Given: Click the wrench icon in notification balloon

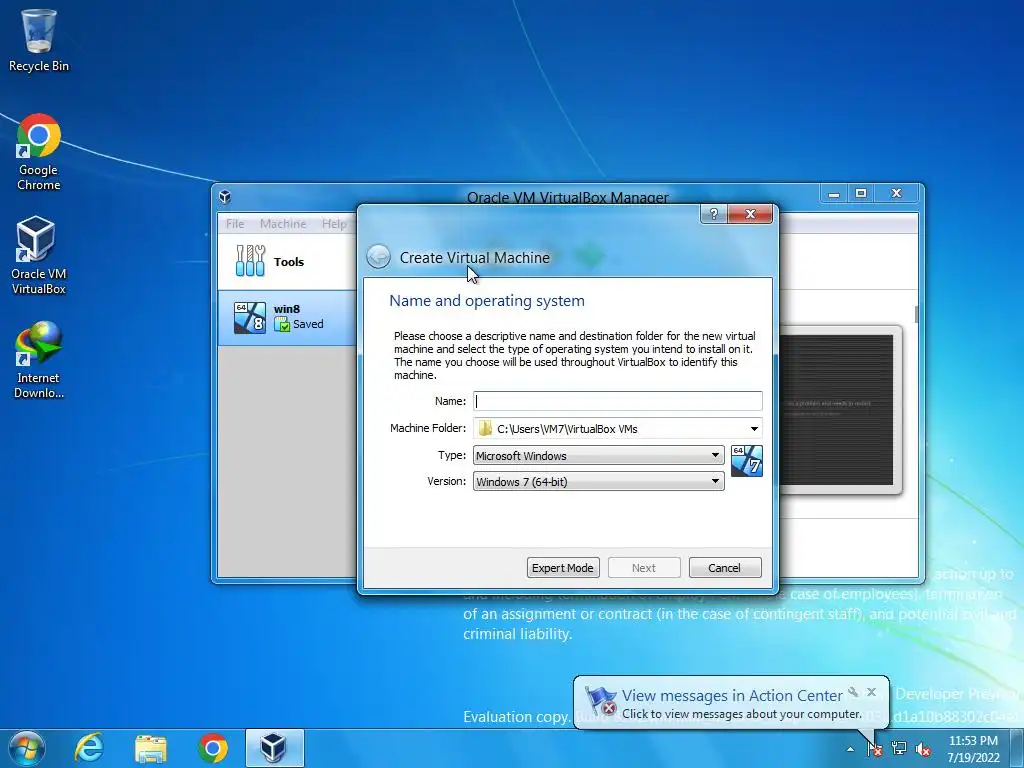Looking at the screenshot, I should tap(853, 692).
